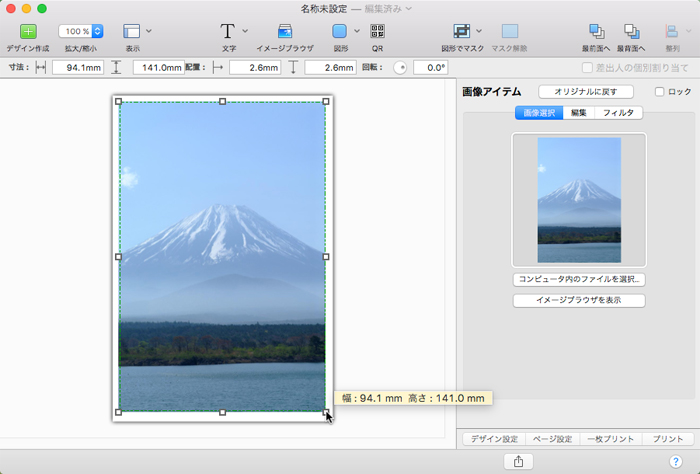Send item to back with 最背面へ
The image size is (700, 474).
point(631,31)
